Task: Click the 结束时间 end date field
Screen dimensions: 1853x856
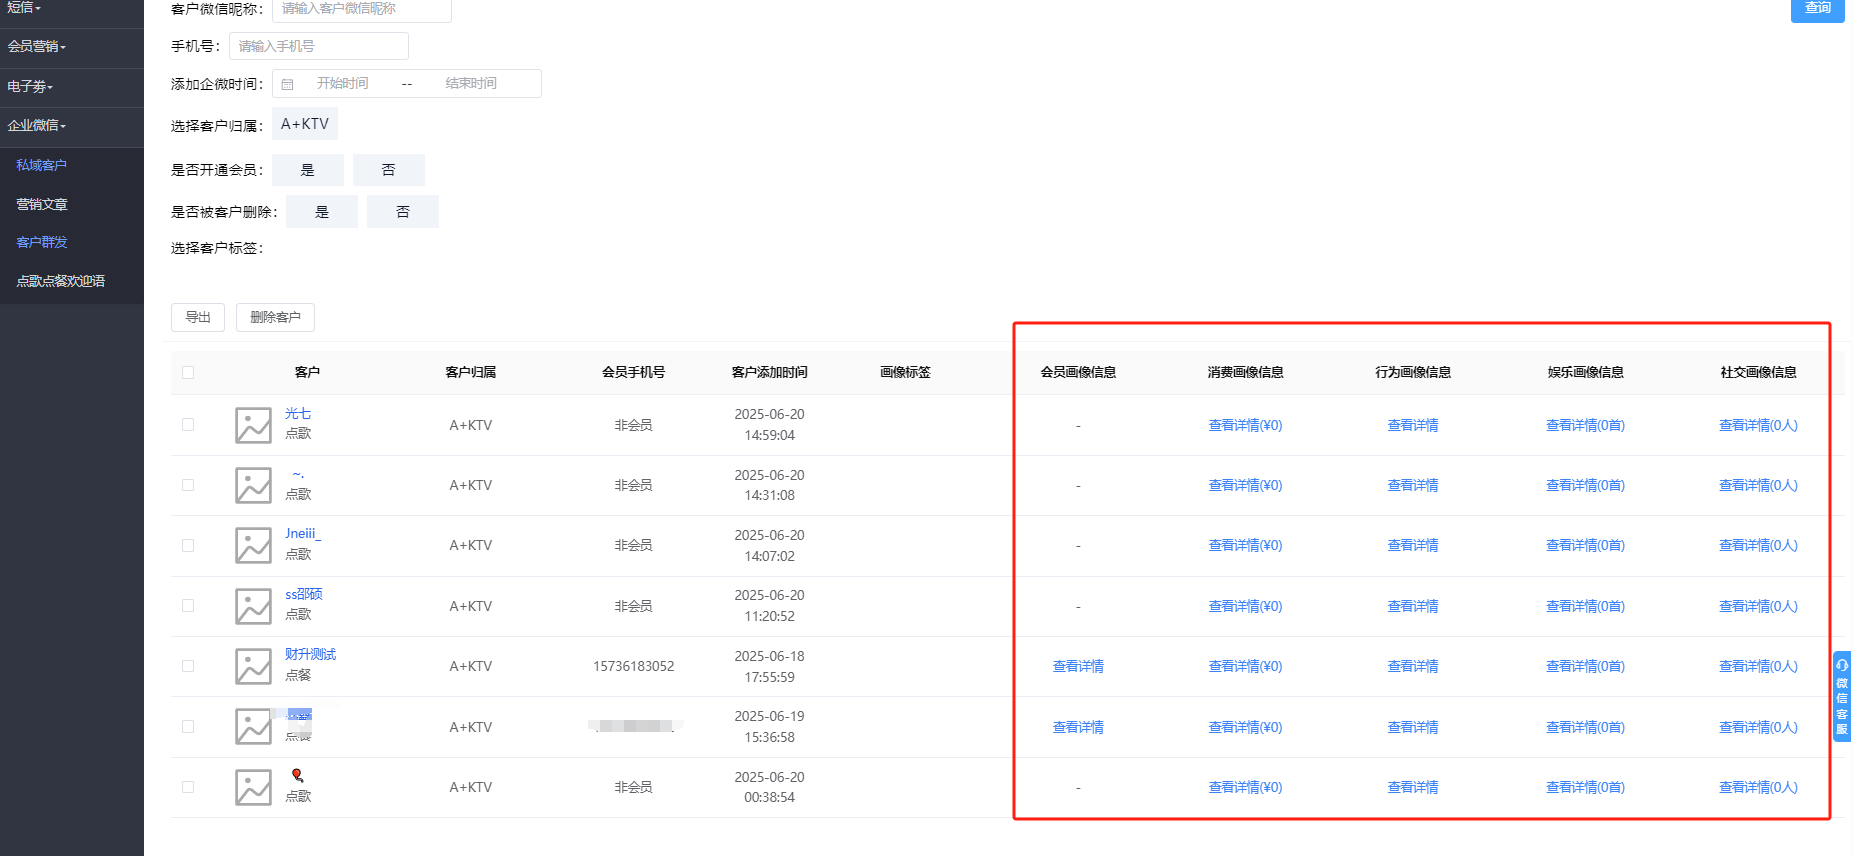Action: [x=471, y=83]
